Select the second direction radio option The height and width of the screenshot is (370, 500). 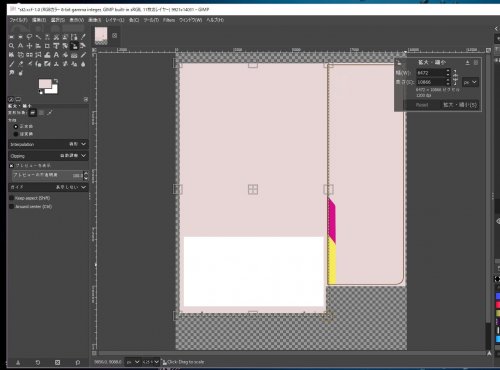click(x=16, y=134)
